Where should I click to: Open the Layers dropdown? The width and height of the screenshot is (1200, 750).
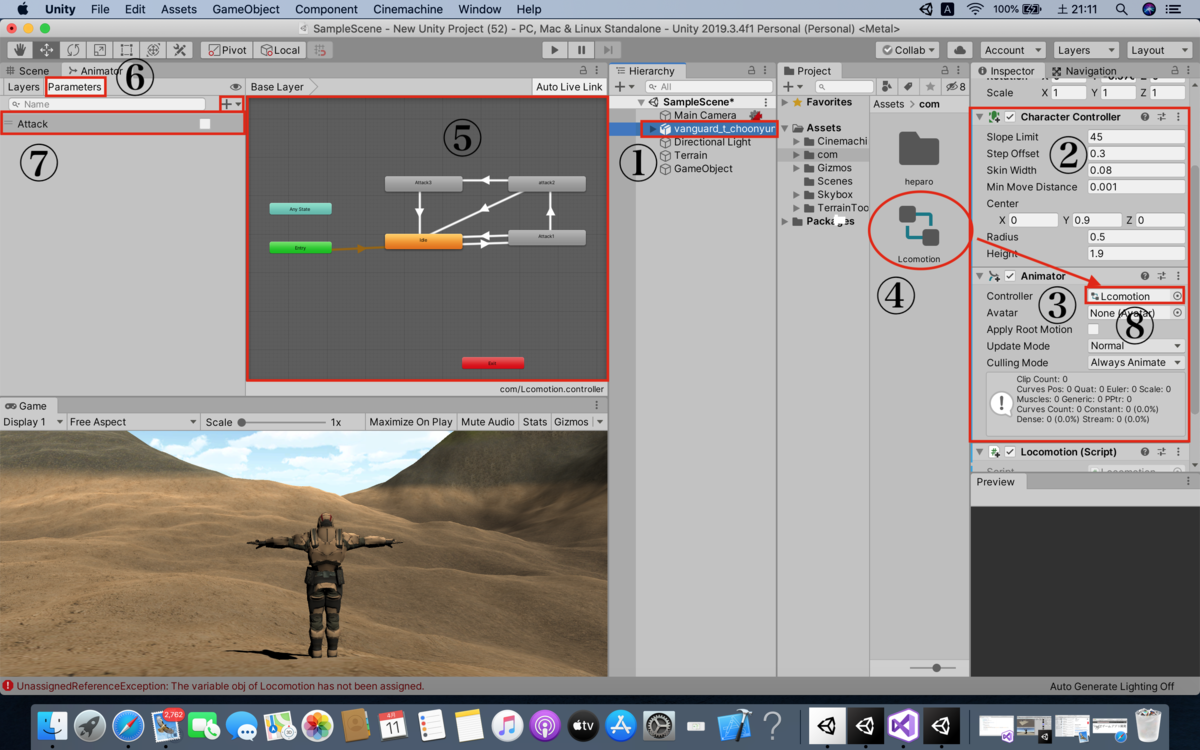click(1085, 50)
